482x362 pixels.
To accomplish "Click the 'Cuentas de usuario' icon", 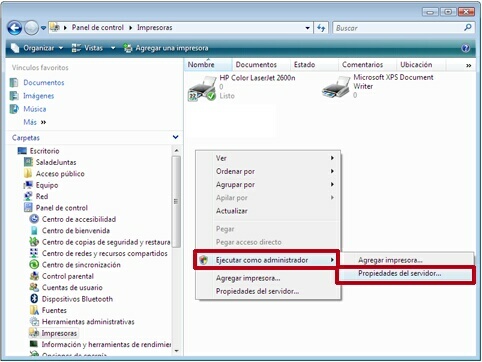I will (x=34, y=287).
